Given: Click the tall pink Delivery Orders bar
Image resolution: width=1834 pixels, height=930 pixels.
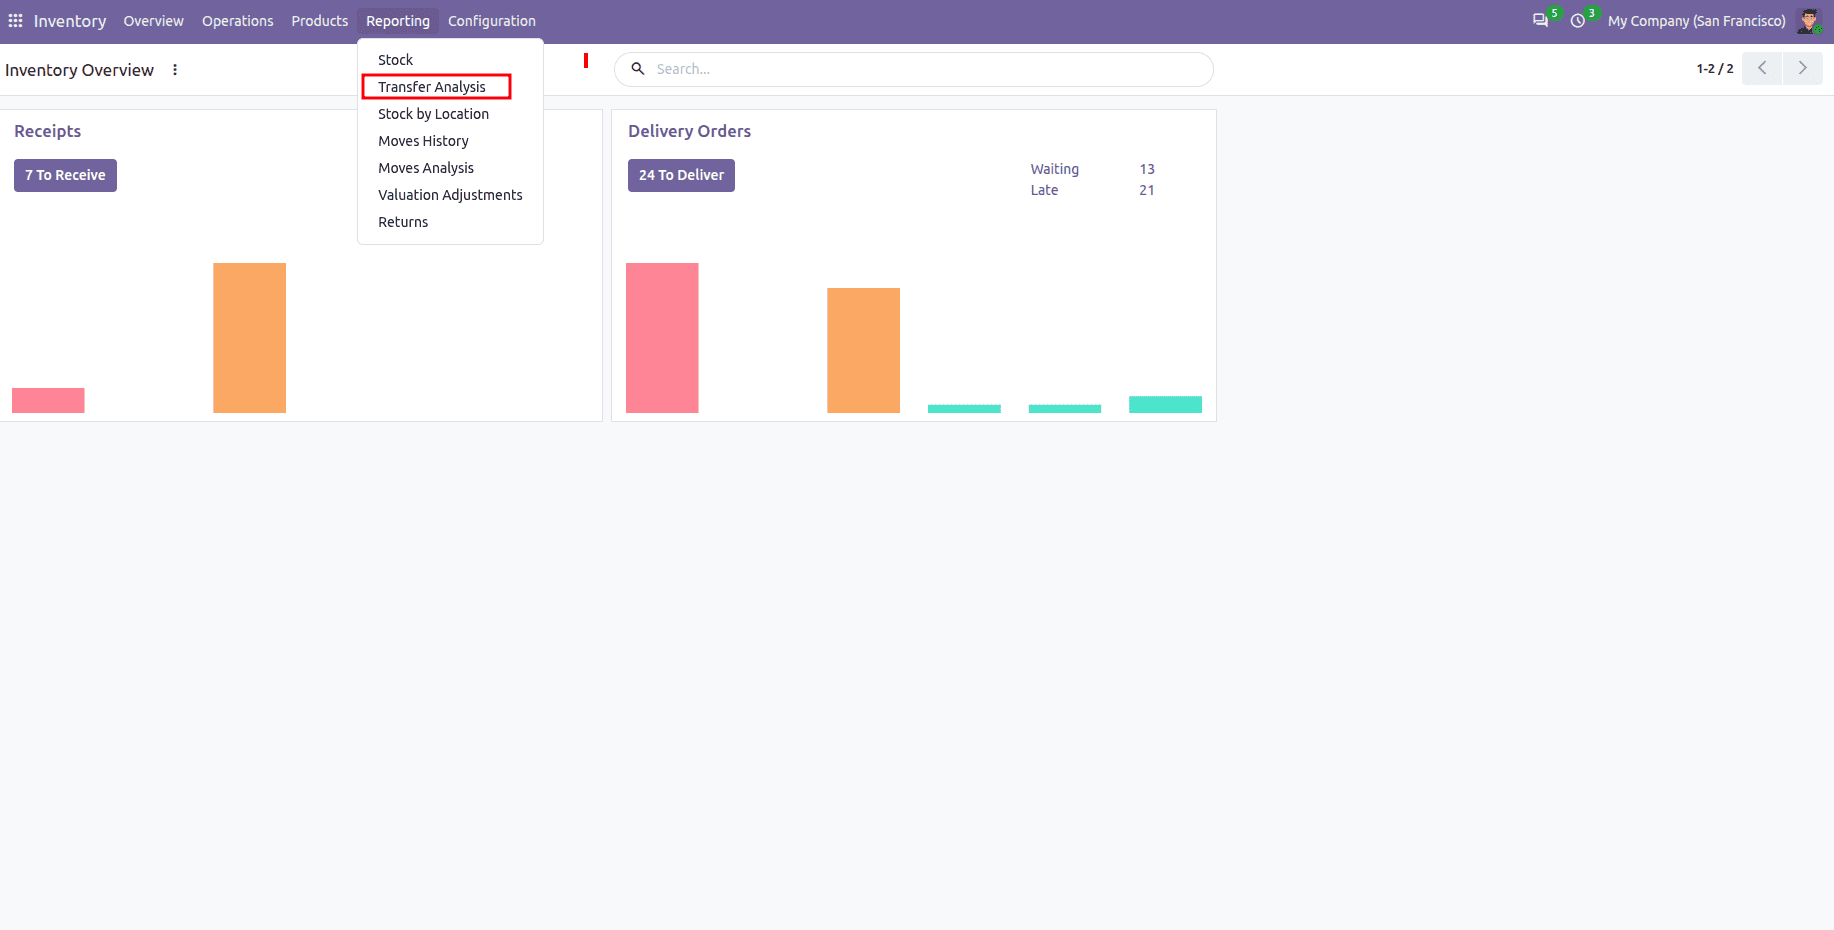Looking at the screenshot, I should coord(662,338).
